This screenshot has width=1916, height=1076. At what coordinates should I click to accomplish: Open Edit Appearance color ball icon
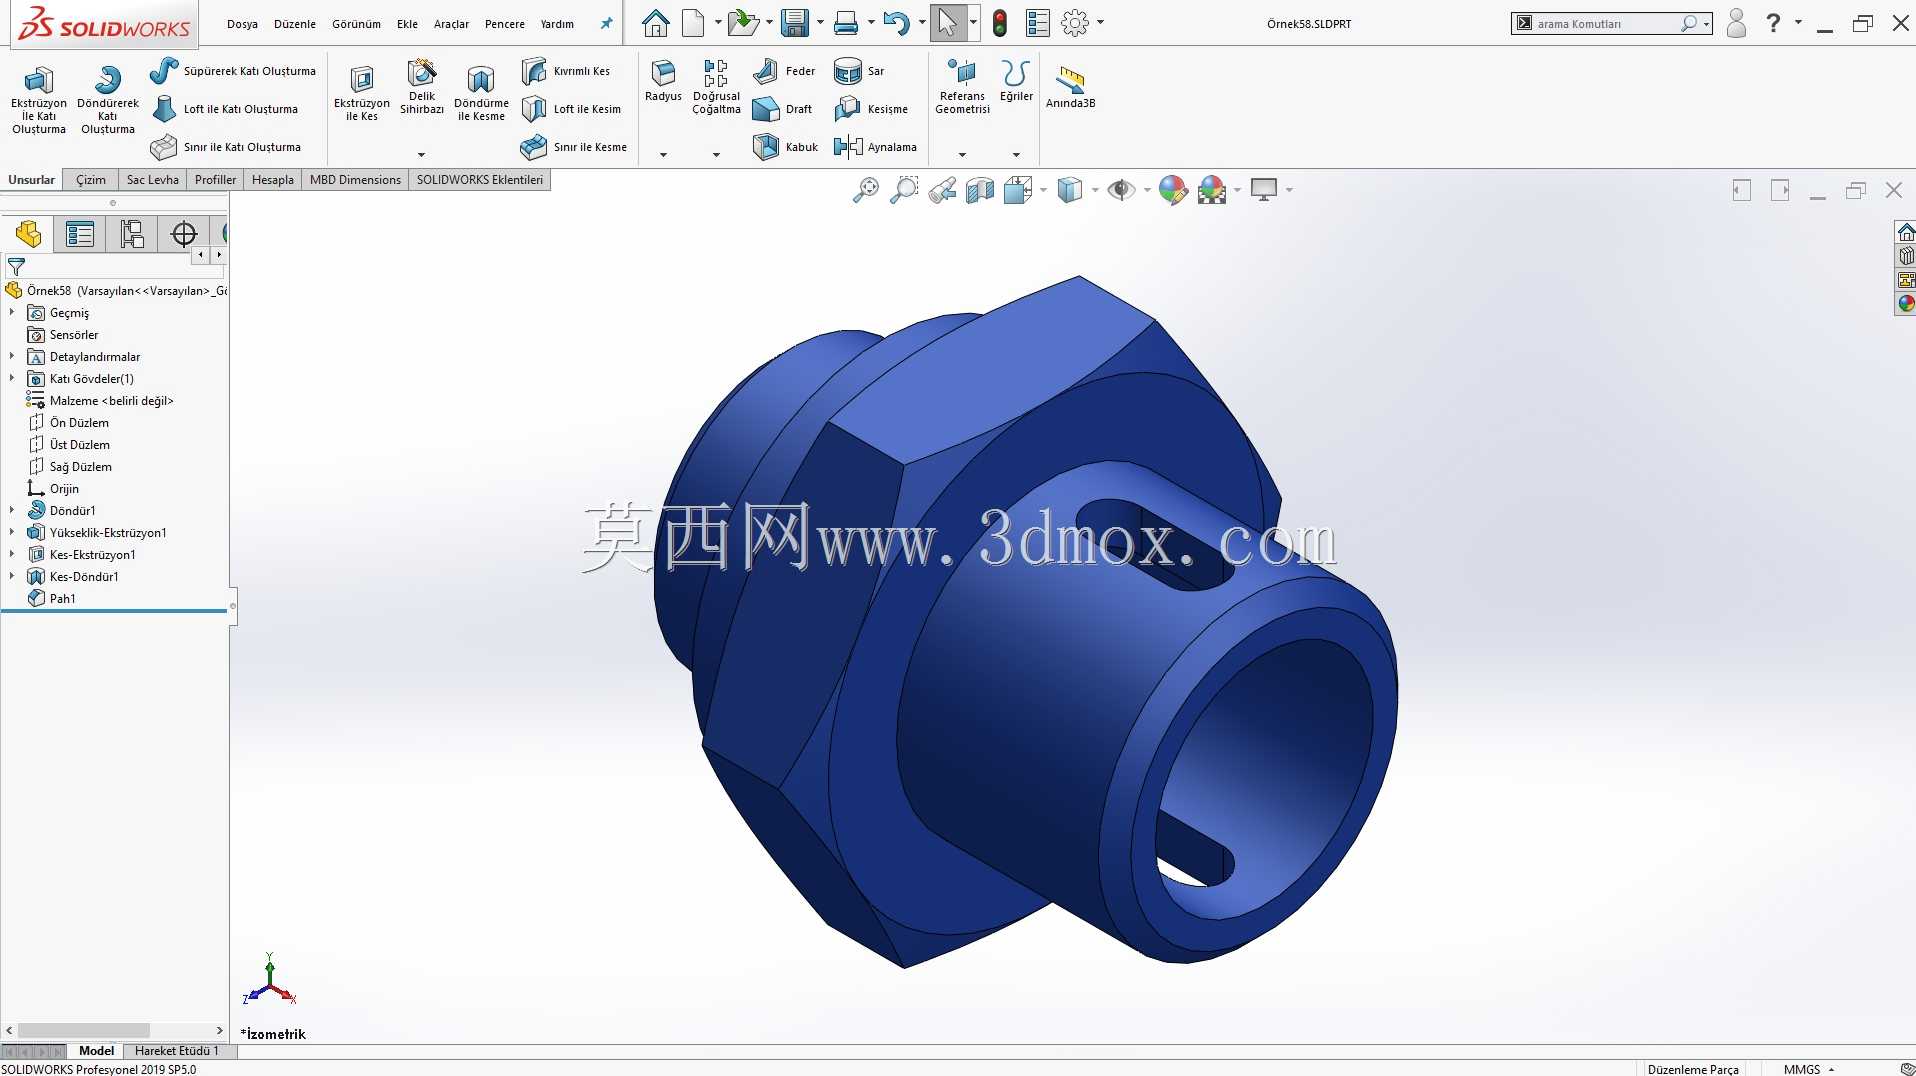click(x=1173, y=190)
